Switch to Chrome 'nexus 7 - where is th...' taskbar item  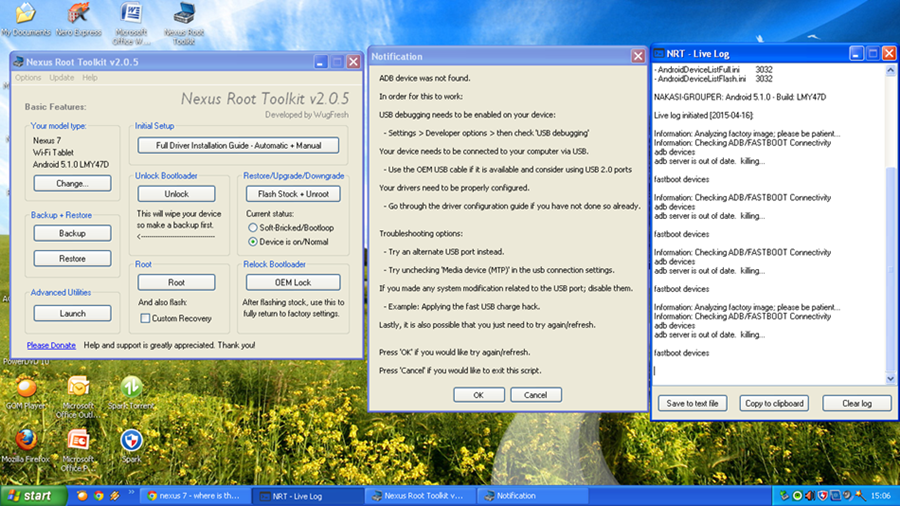coord(197,496)
